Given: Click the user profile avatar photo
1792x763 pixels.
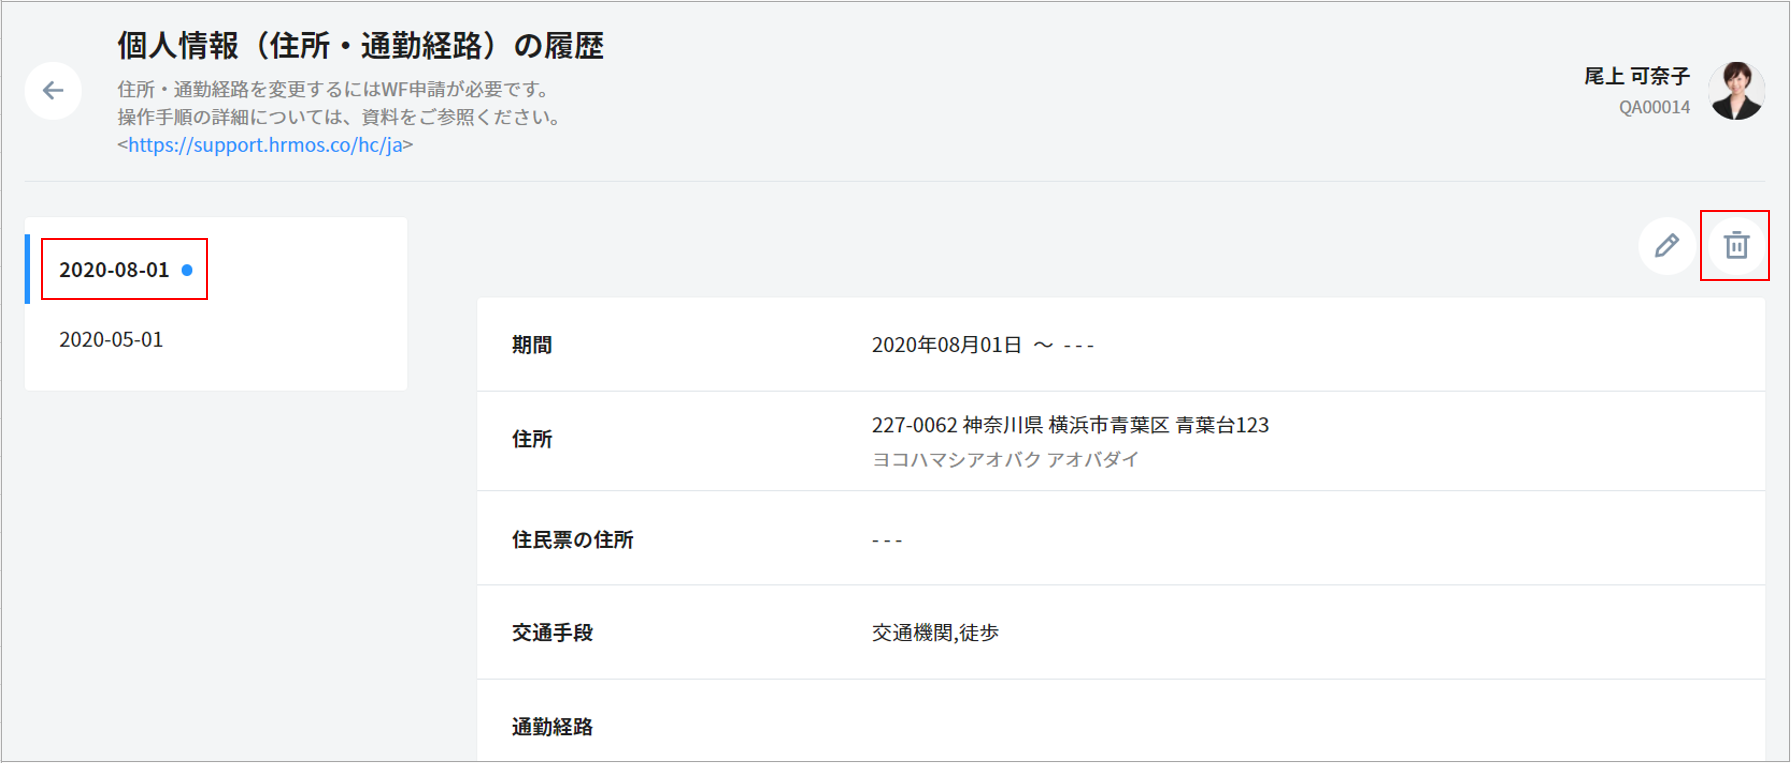Looking at the screenshot, I should click(x=1736, y=91).
